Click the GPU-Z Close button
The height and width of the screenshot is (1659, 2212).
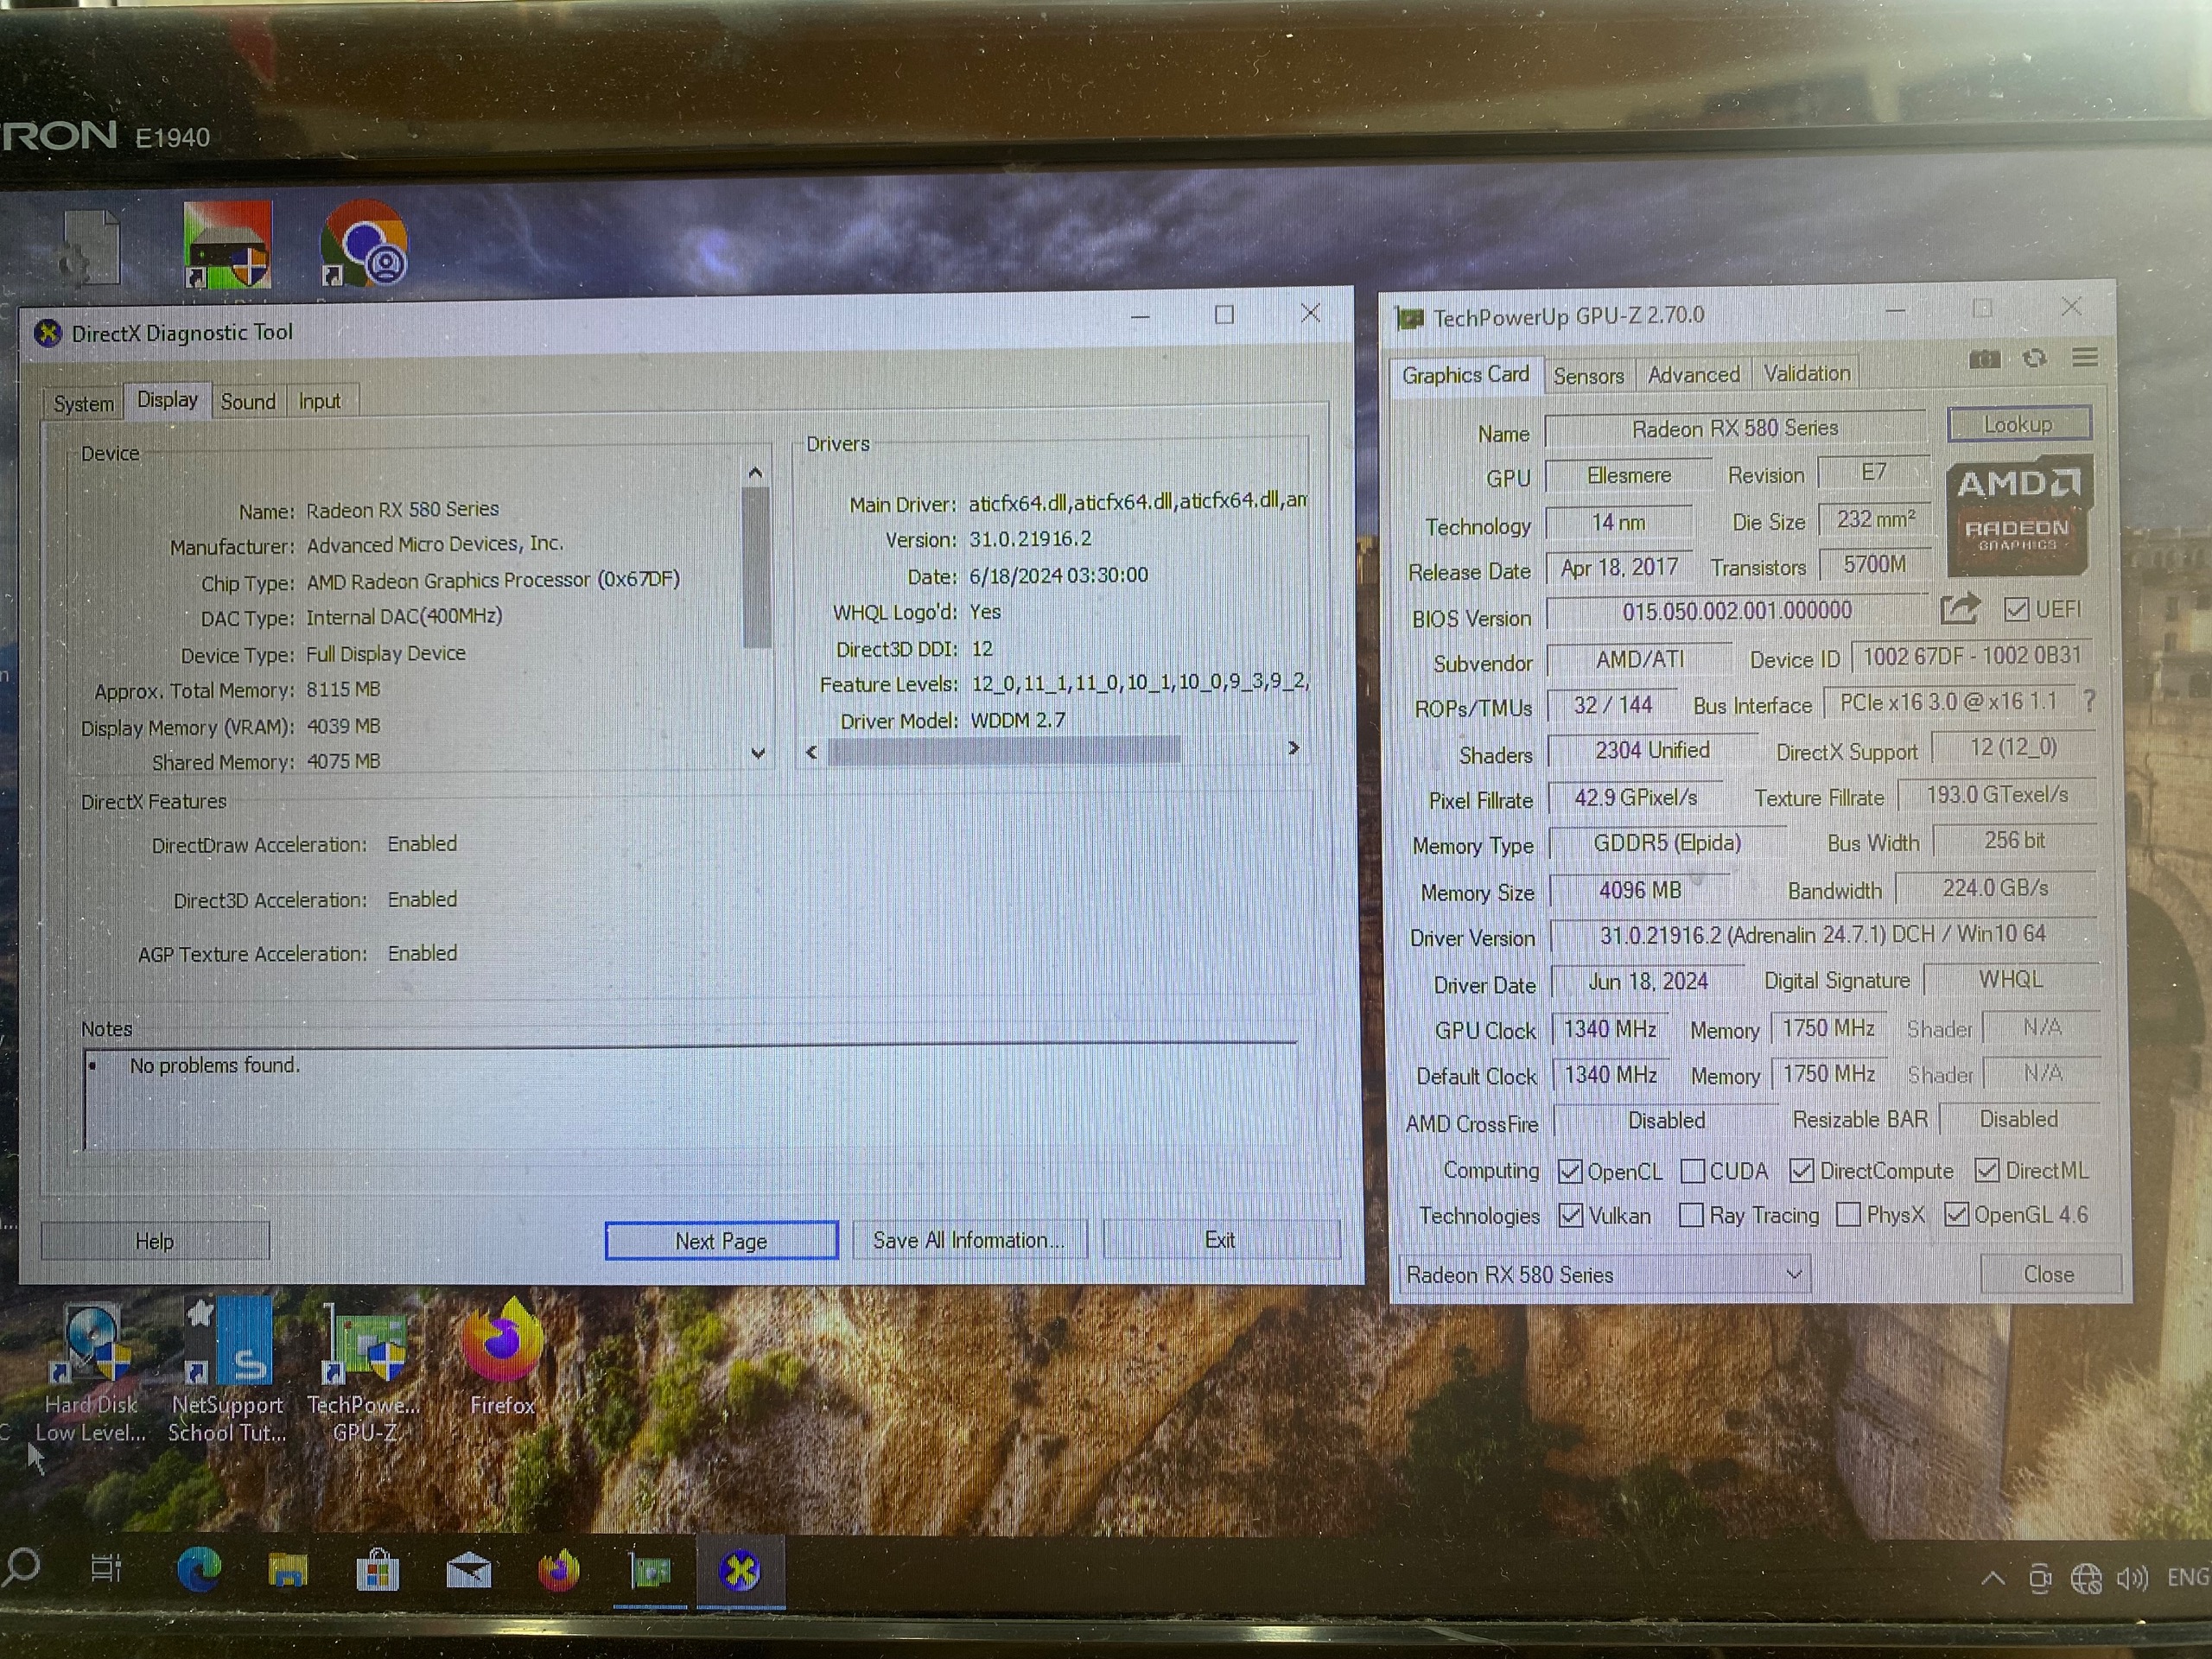[2049, 1274]
